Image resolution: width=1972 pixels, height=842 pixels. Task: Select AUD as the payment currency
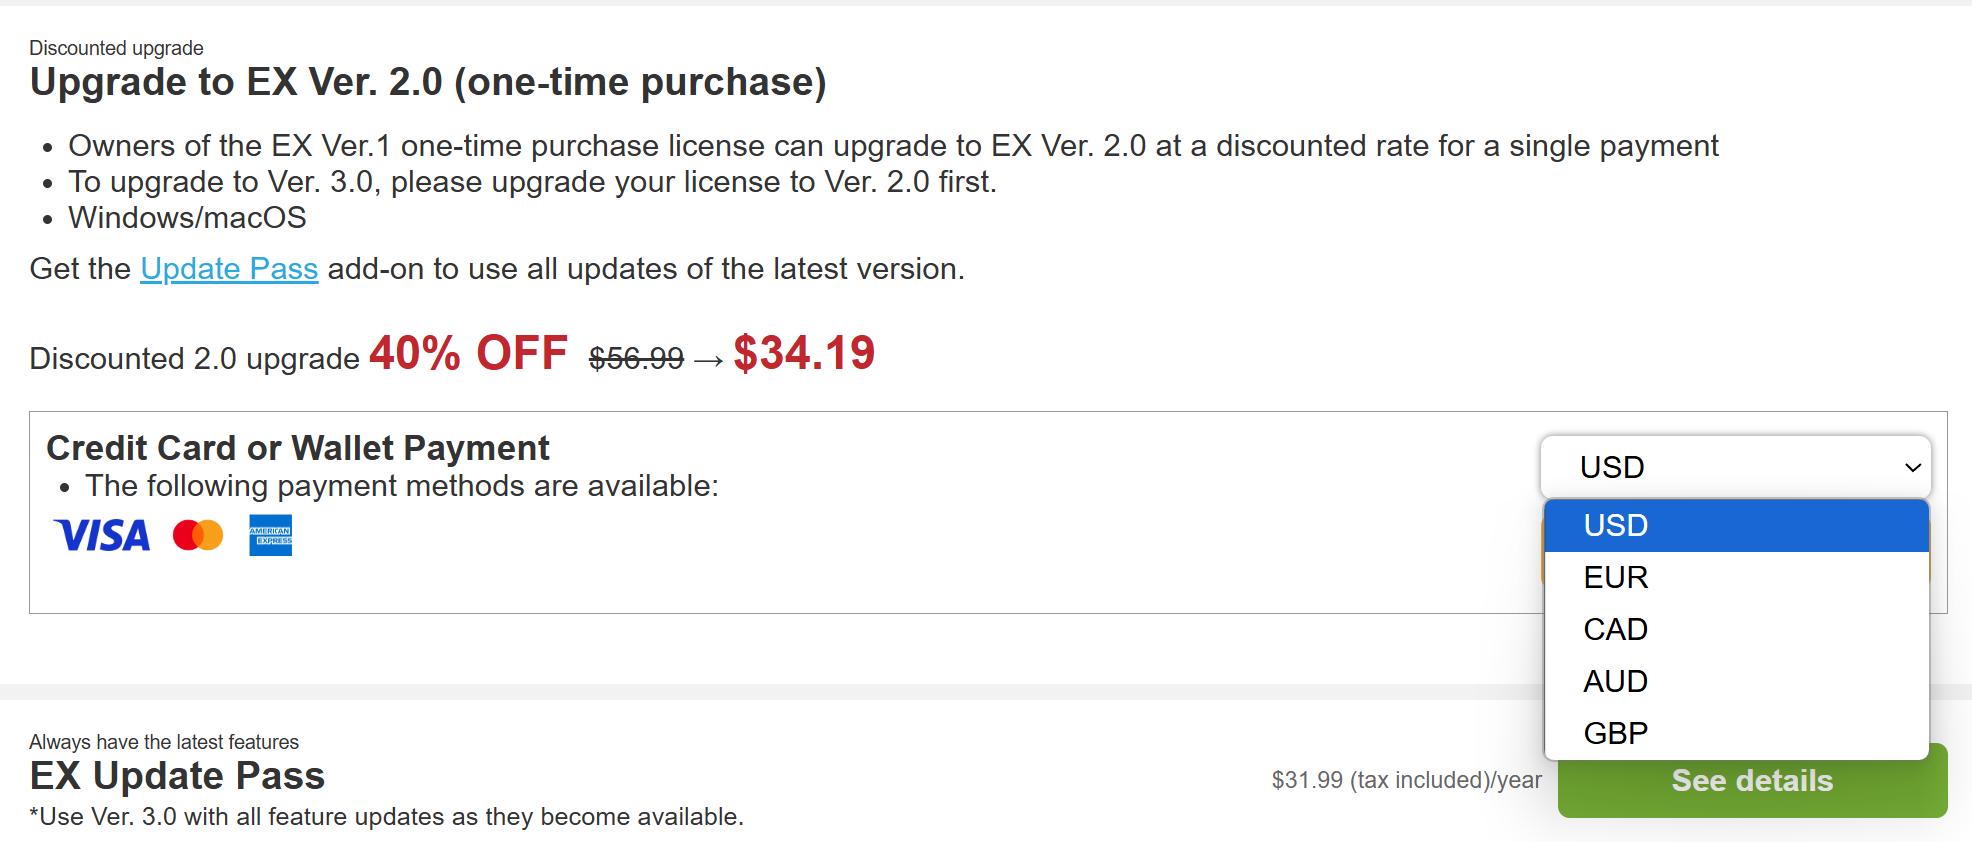click(x=1736, y=681)
